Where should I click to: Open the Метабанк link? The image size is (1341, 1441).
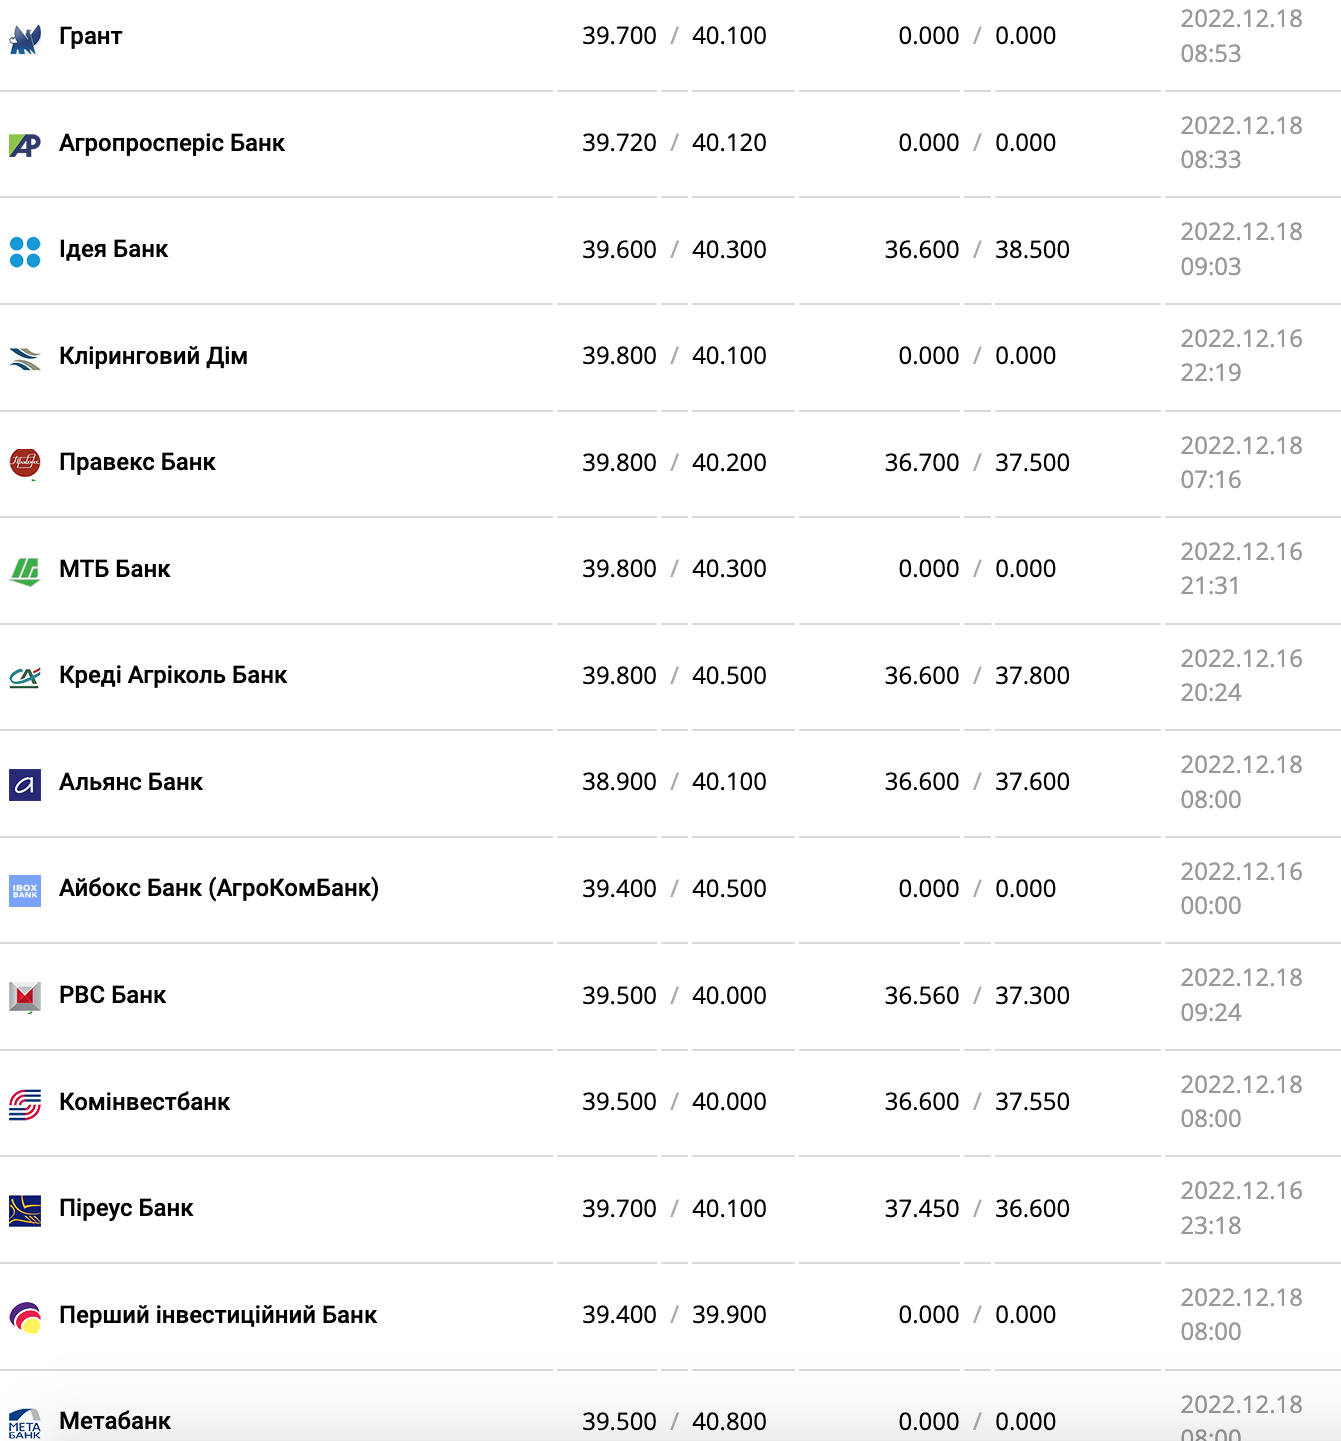coord(115,1421)
